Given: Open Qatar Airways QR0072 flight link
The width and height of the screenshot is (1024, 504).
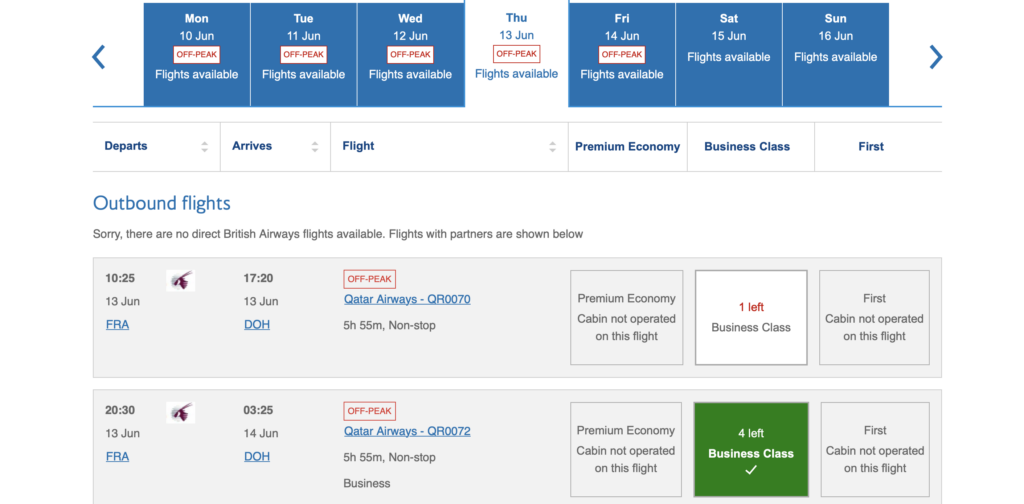Looking at the screenshot, I should point(407,431).
